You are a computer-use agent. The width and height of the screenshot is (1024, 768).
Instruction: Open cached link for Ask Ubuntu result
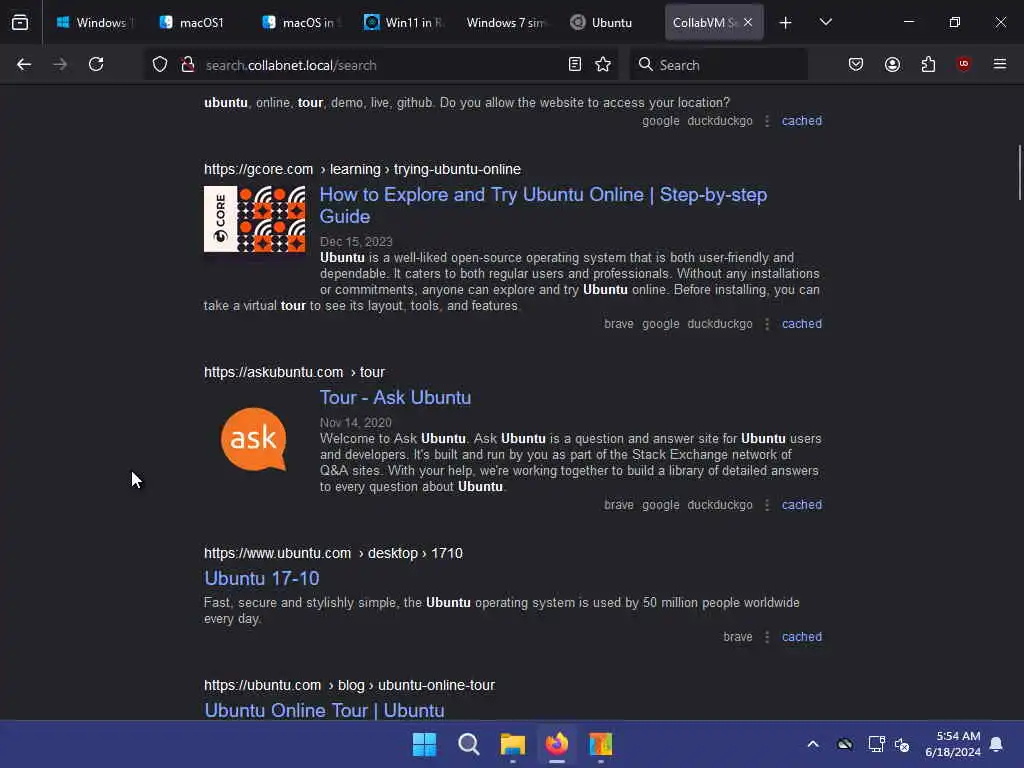801,504
